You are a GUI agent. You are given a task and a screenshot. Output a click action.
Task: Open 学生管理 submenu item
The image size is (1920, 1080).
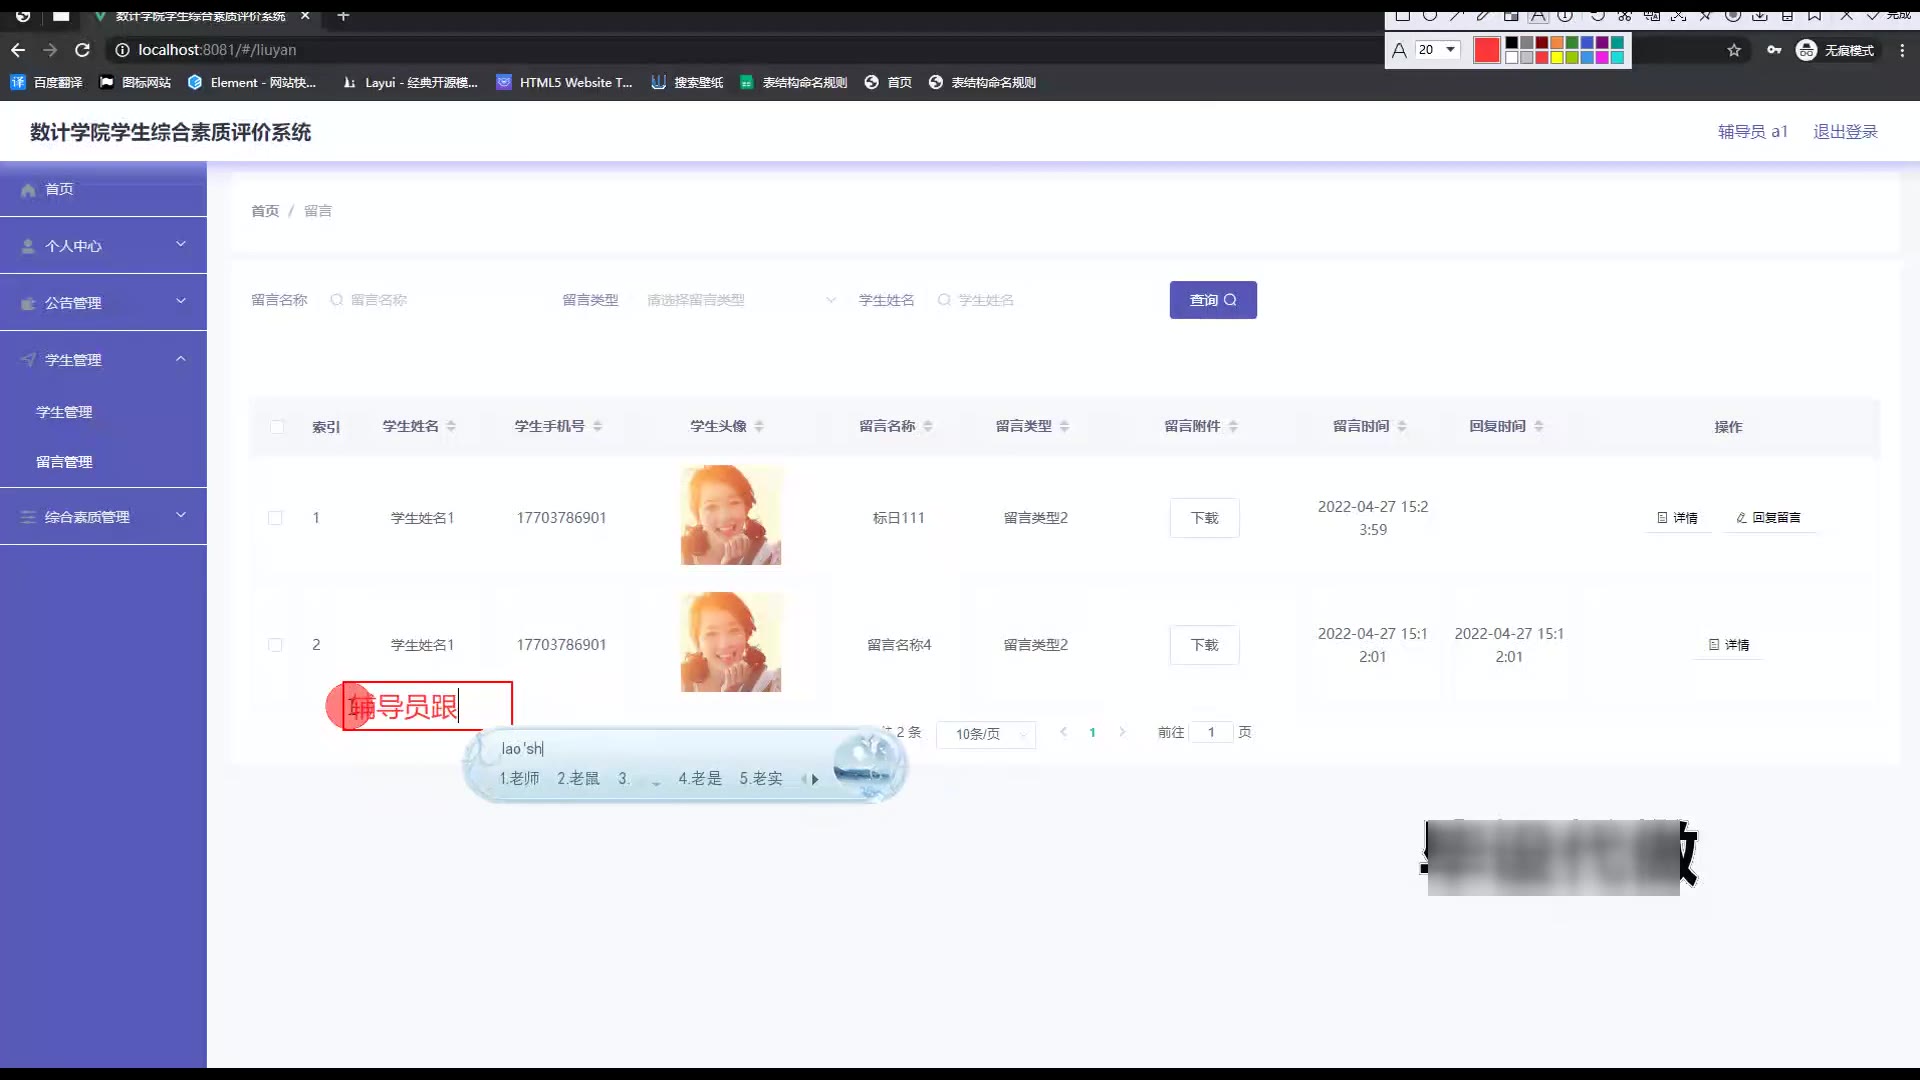(64, 412)
